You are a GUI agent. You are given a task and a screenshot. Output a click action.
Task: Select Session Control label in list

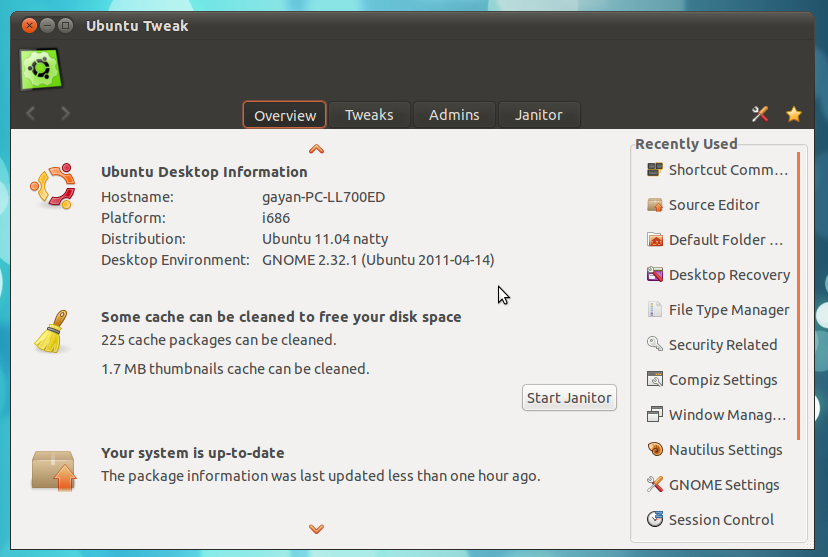click(x=721, y=520)
